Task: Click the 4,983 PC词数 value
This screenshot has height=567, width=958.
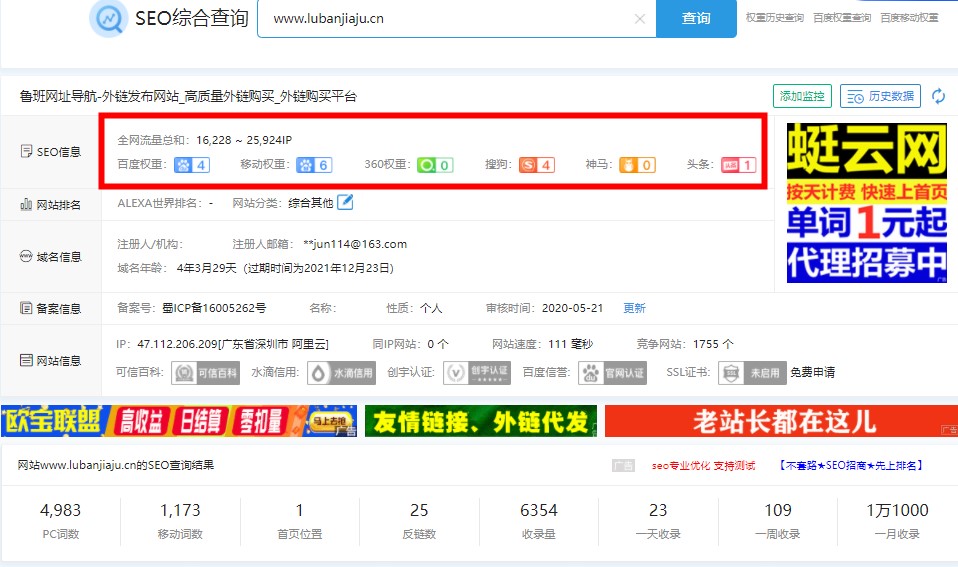Action: 60,510
